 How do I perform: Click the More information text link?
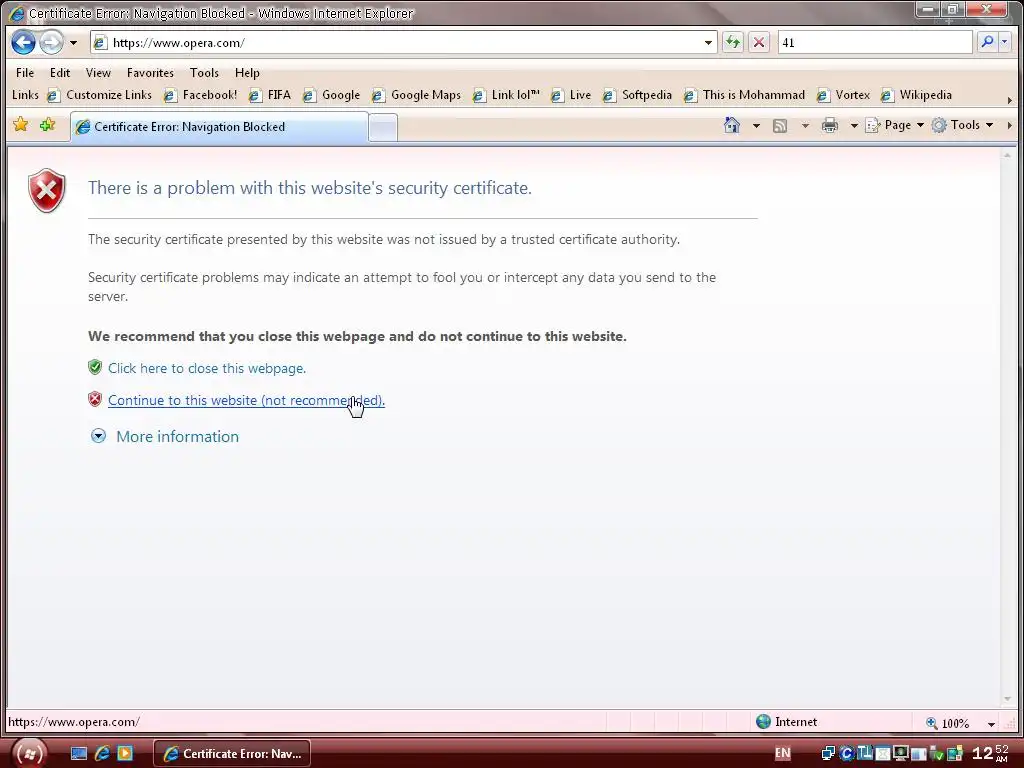178,436
